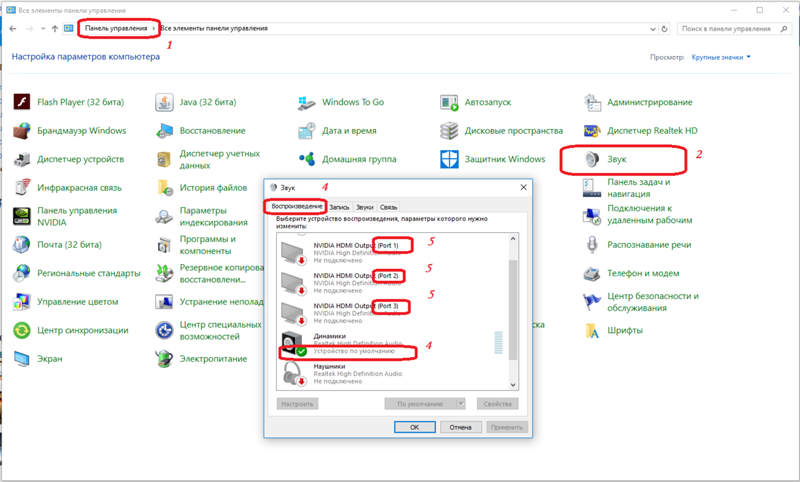Switch to Воспроизведение tab
Screen dimensions: 800x482
point(296,207)
